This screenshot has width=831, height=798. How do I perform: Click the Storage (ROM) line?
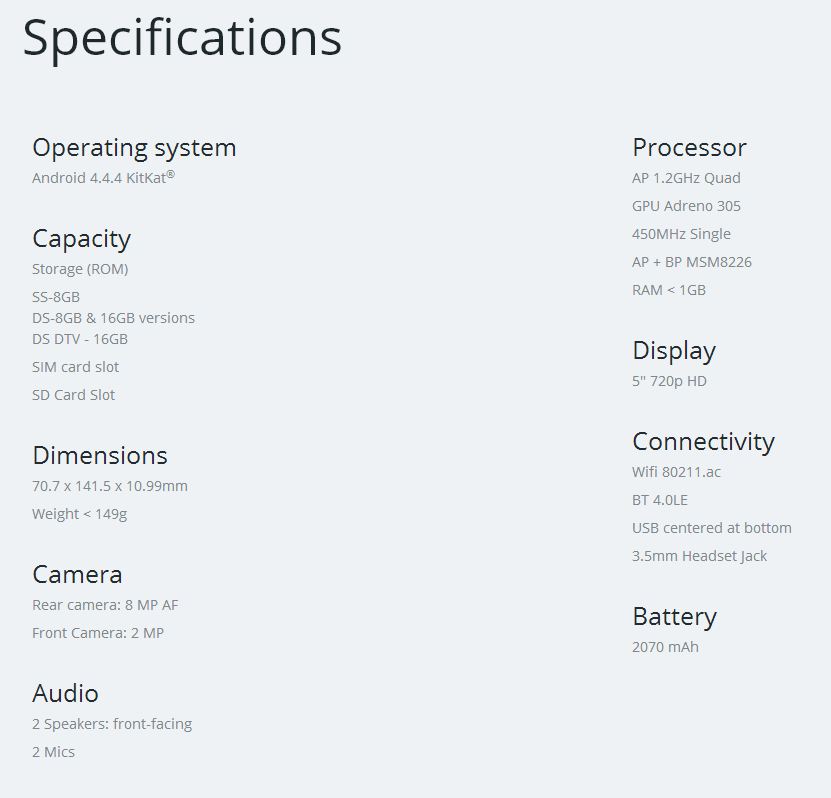click(x=80, y=269)
